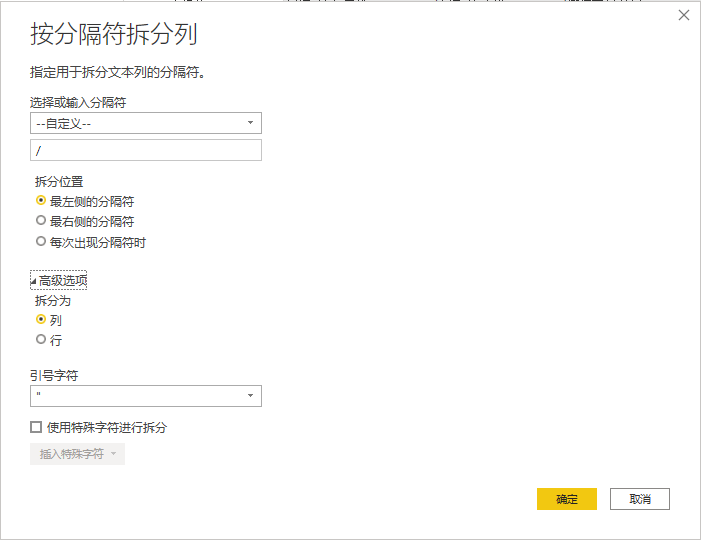
Task: Enable the 使用特殊字符进行拆分 checkbox
Action: [37, 427]
